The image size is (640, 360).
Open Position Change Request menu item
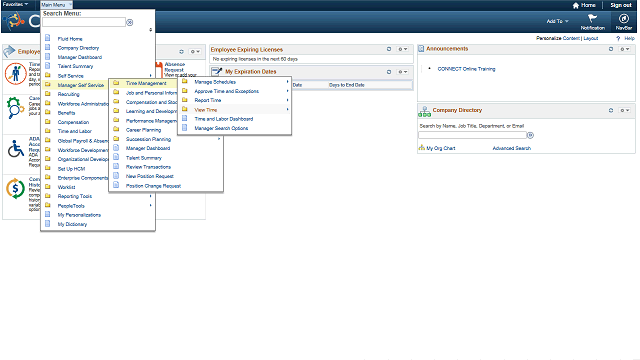(x=153, y=186)
